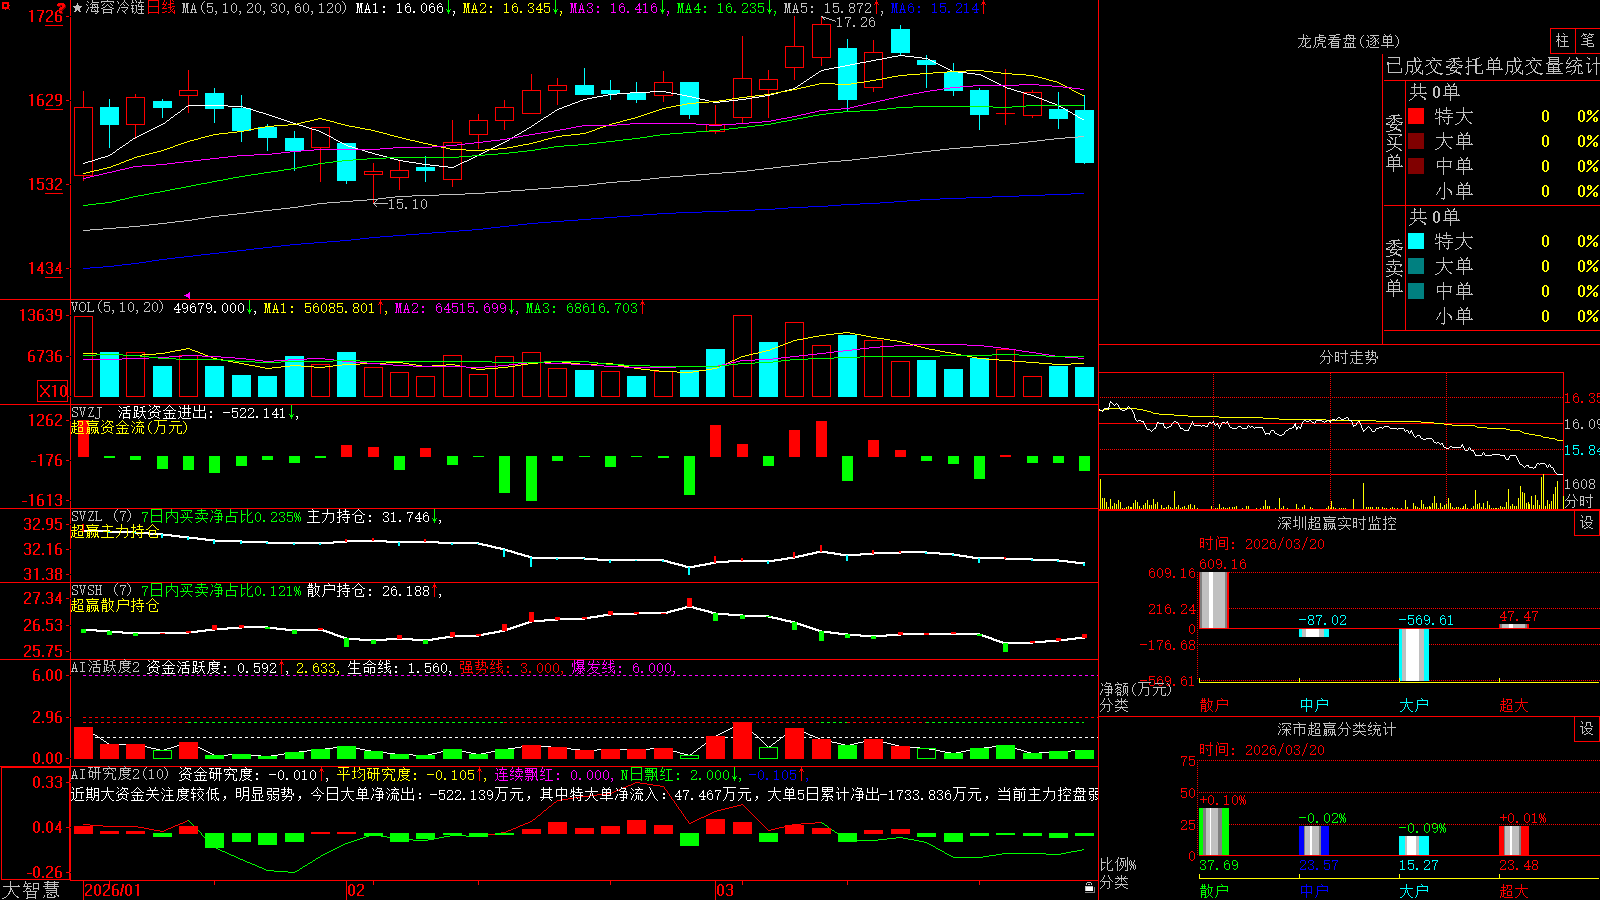Click the 笔 (tick) view button
The height and width of the screenshot is (900, 1600).
(1587, 40)
